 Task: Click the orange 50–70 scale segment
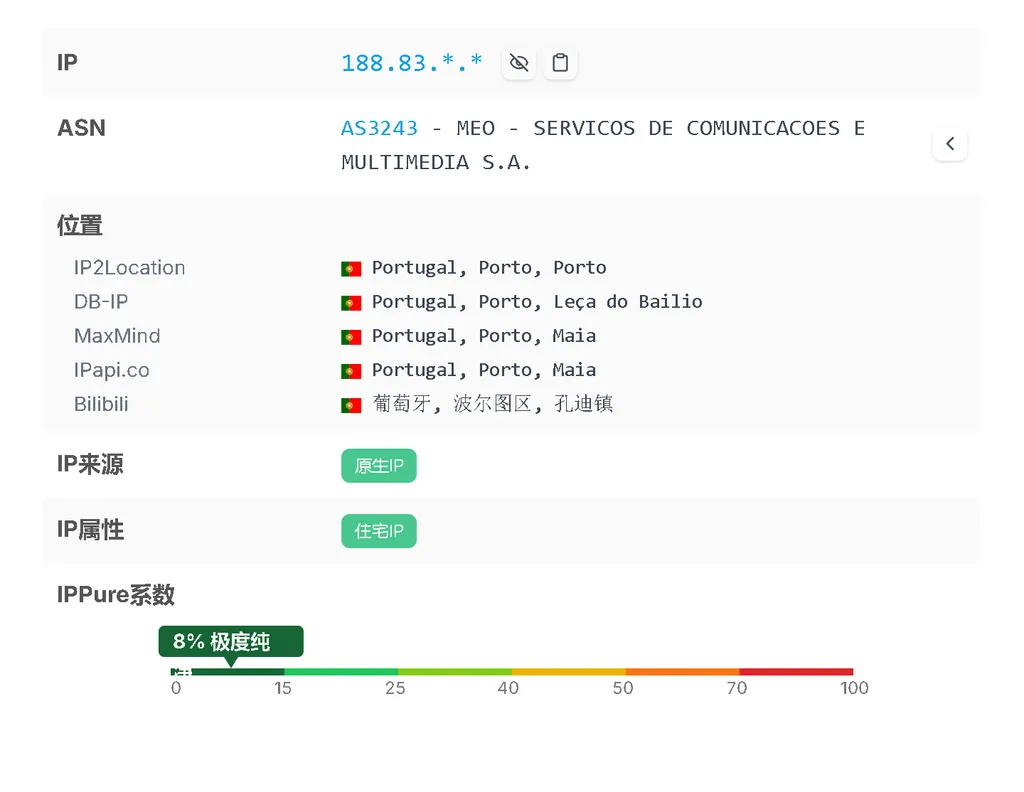pos(682,671)
